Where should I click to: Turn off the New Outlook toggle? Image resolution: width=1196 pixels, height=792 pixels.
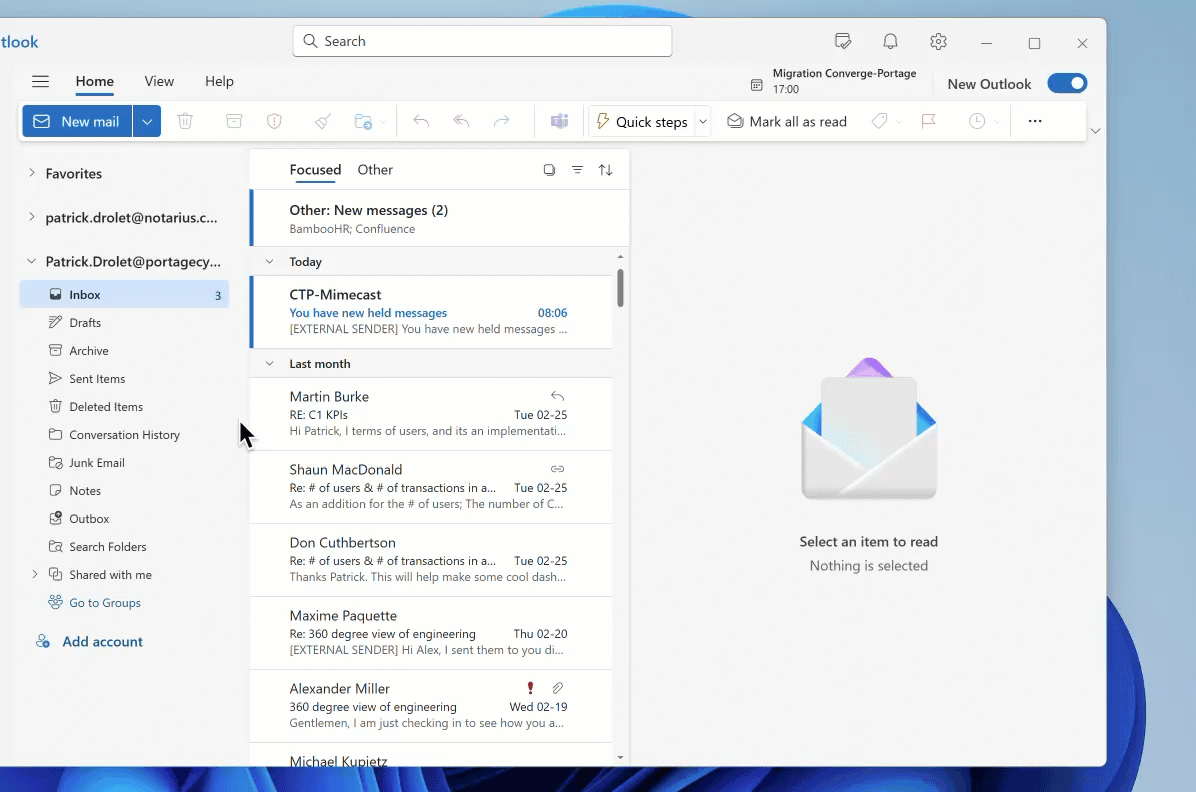pyautogui.click(x=1067, y=84)
